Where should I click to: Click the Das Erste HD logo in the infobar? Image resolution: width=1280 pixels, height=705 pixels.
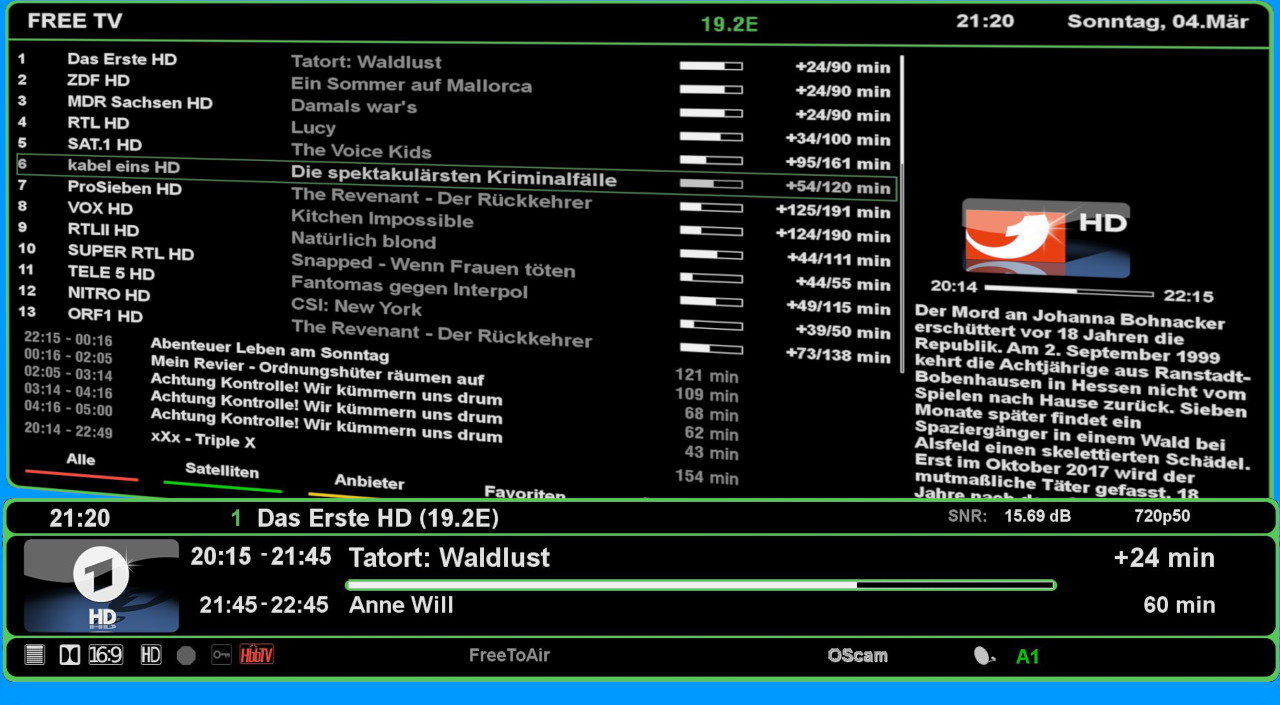[101, 586]
